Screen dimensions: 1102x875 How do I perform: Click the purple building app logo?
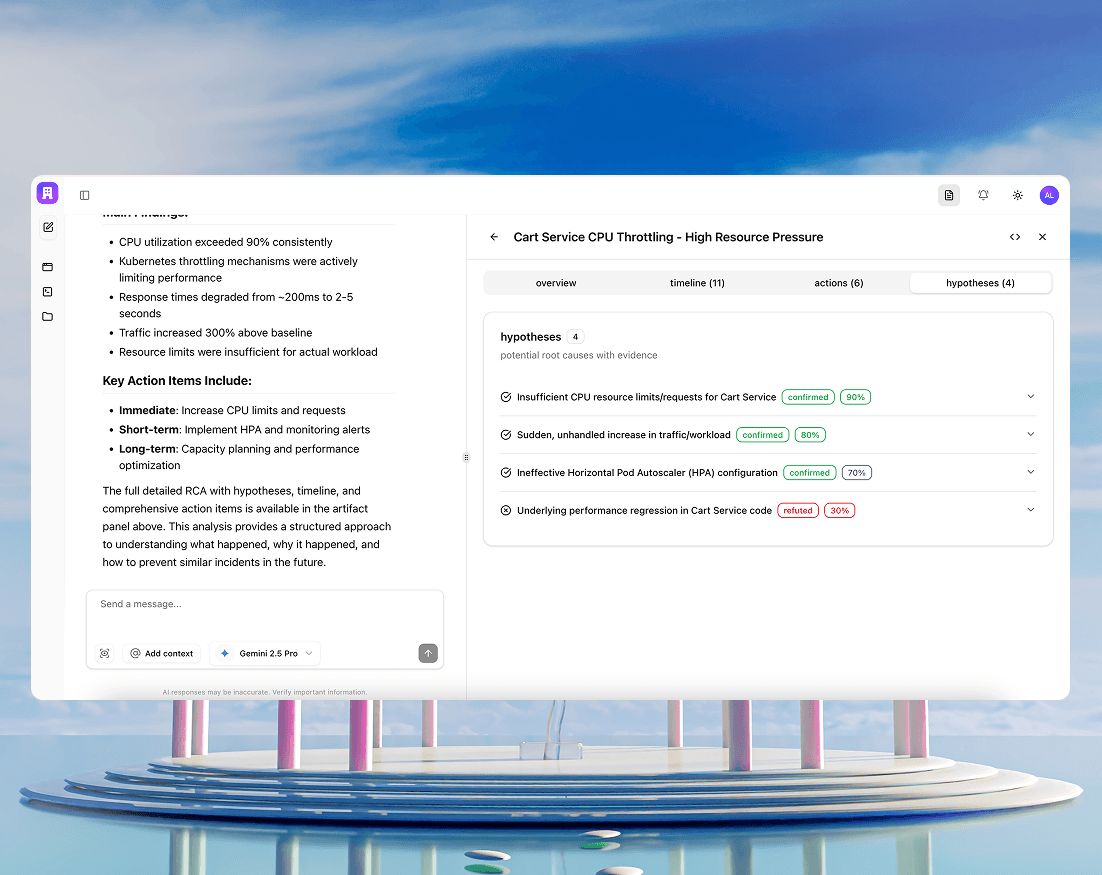point(47,194)
